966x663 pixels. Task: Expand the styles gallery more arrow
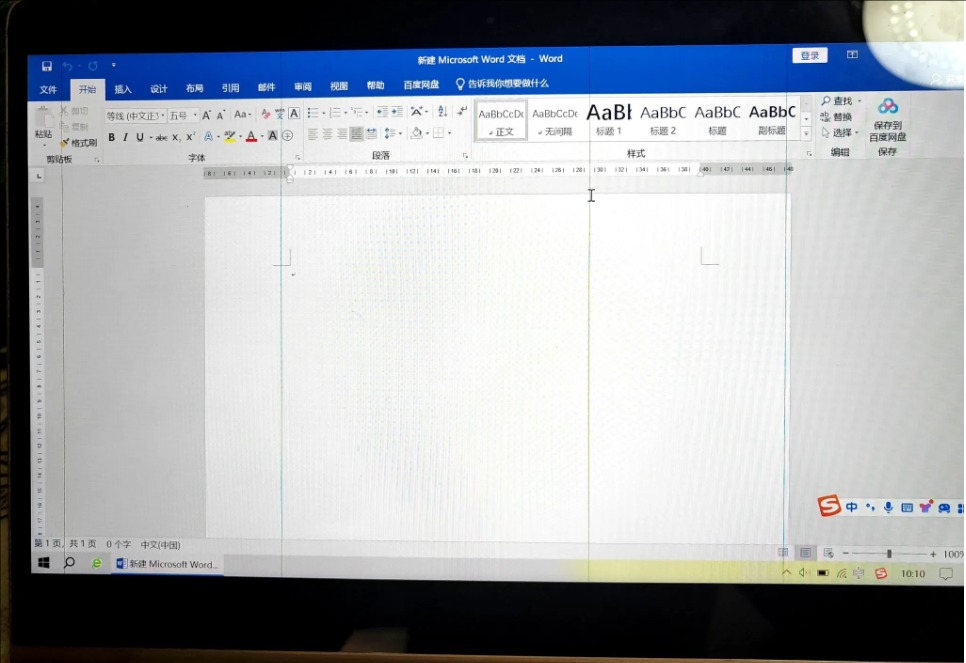point(806,134)
